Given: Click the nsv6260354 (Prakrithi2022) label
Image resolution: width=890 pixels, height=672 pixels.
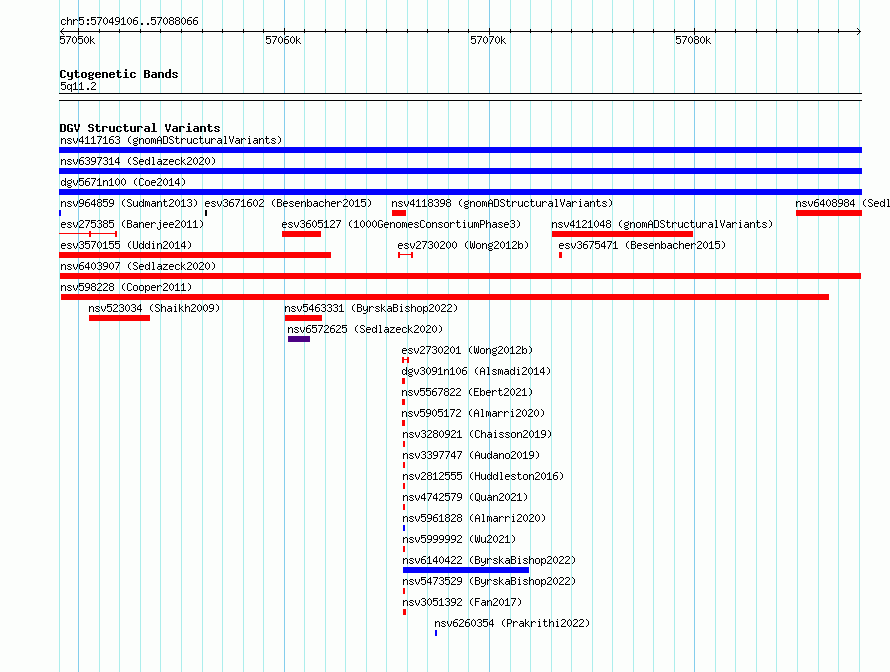Looking at the screenshot, I should point(513,623).
